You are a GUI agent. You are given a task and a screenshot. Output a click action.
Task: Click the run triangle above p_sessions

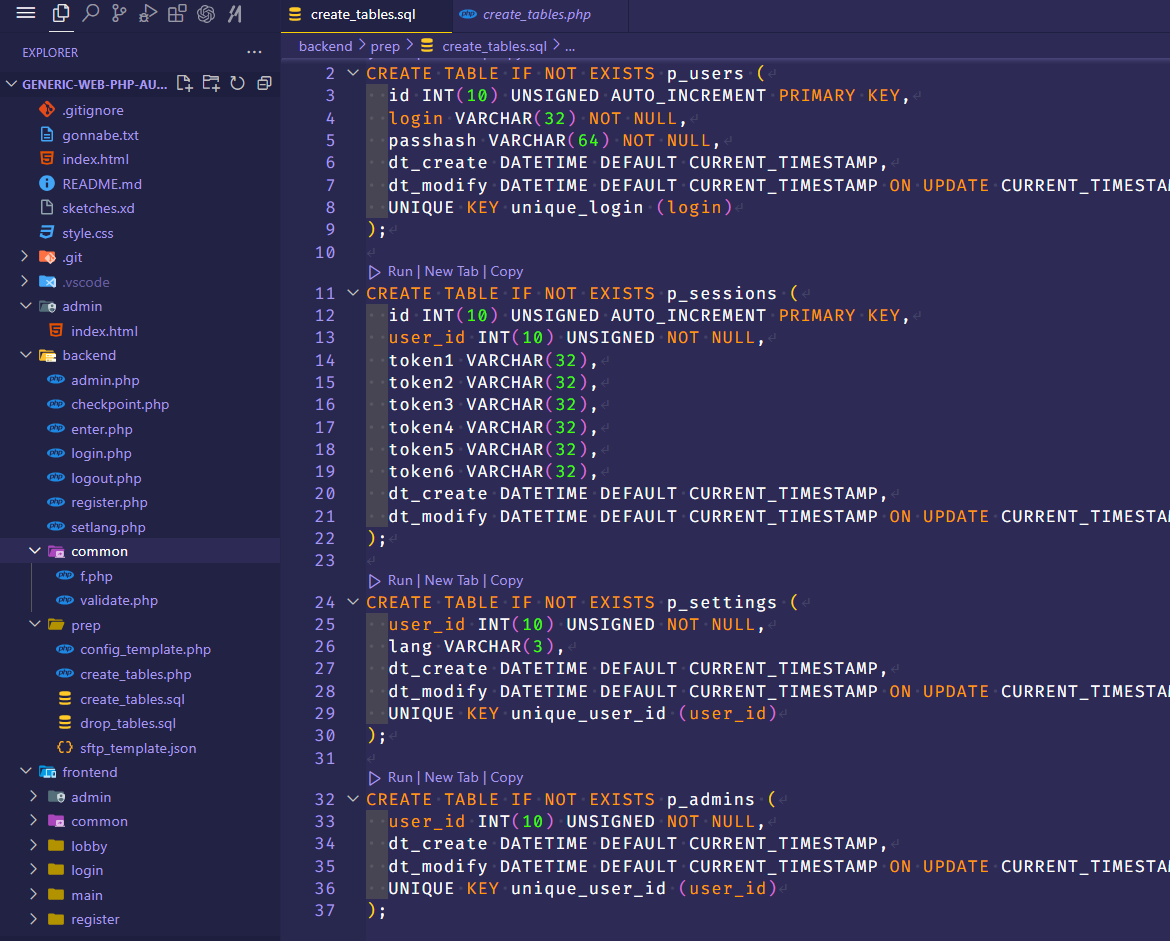pyautogui.click(x=375, y=272)
